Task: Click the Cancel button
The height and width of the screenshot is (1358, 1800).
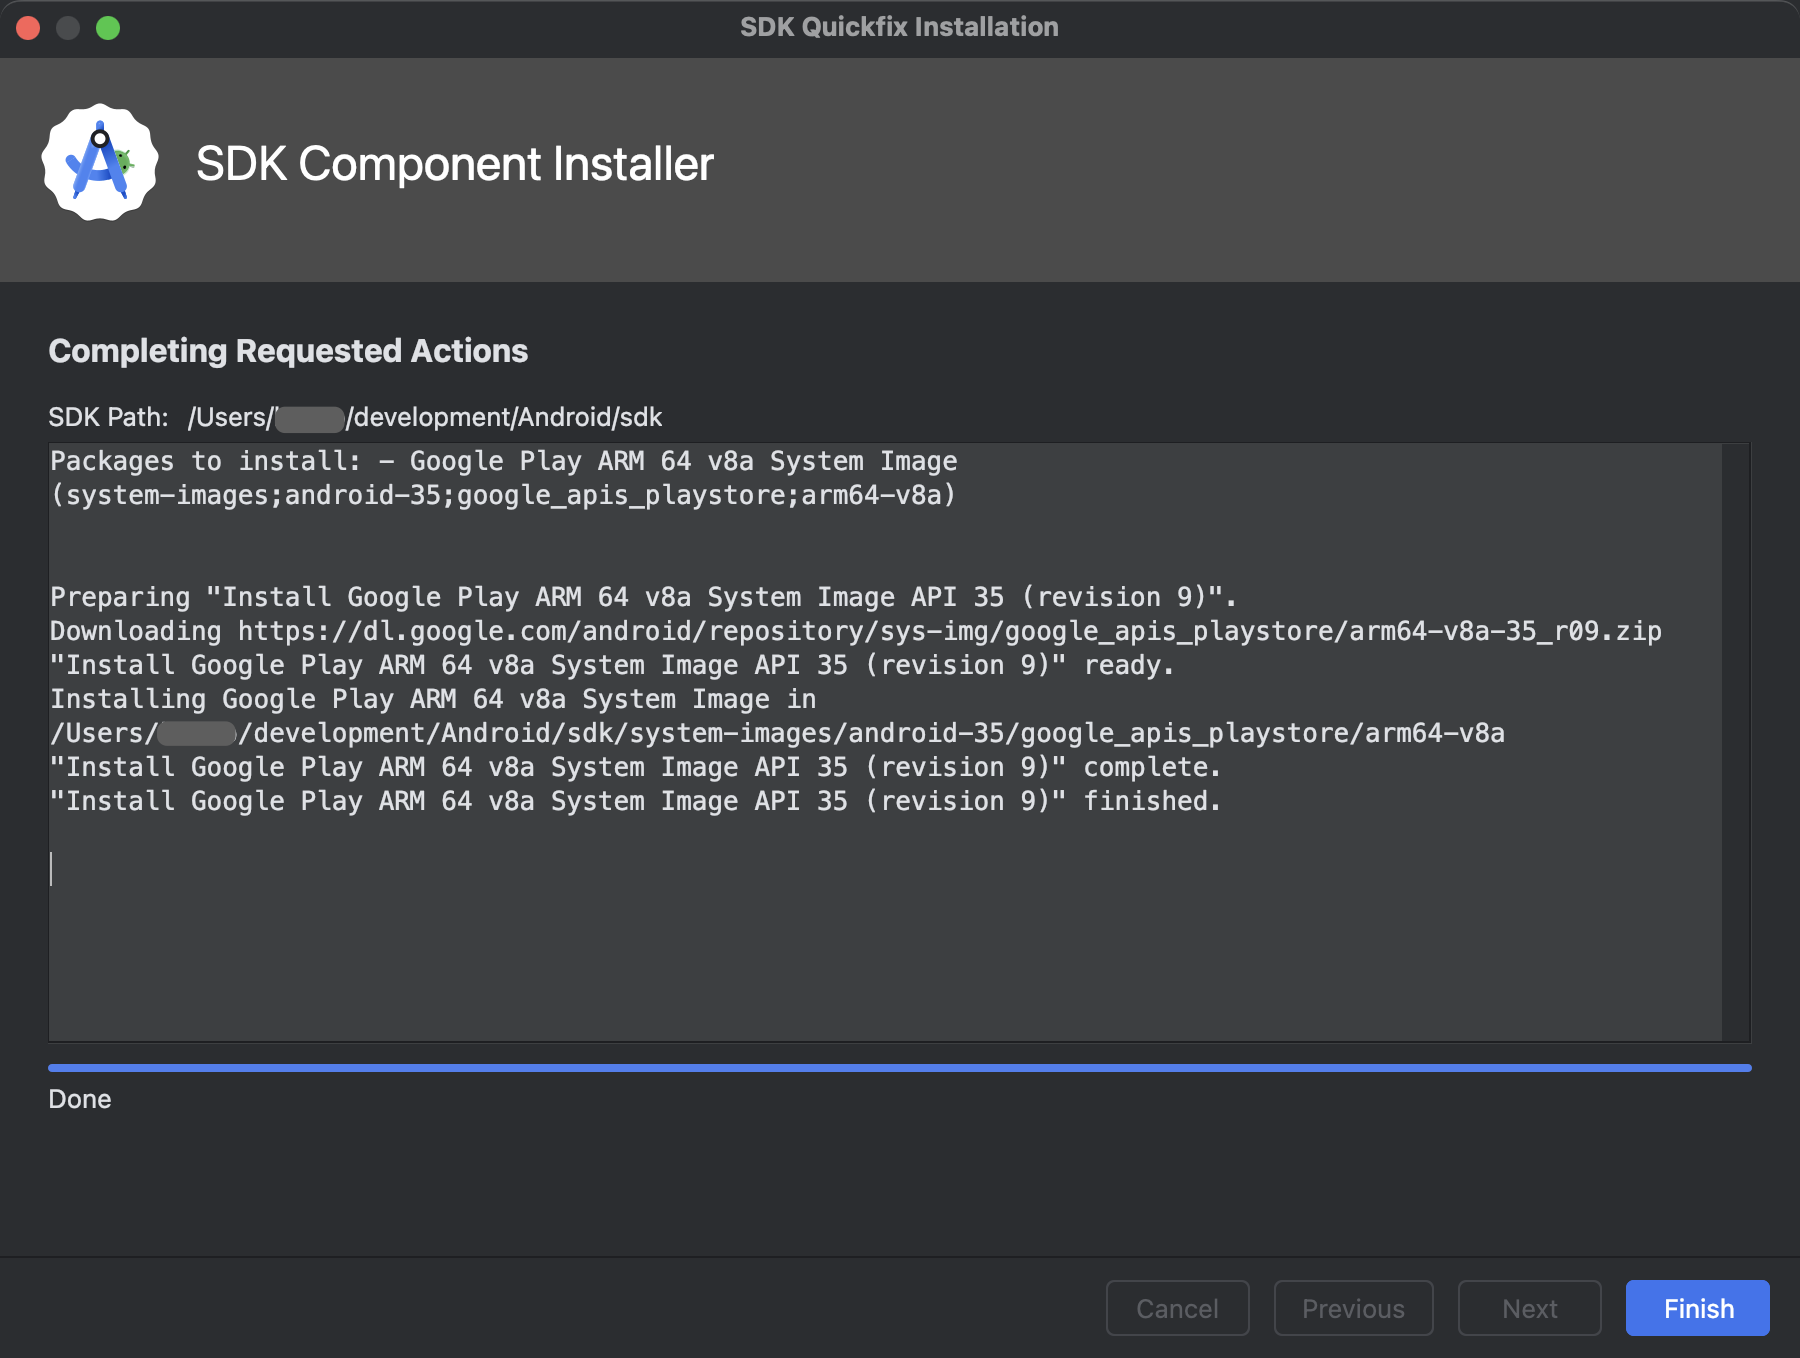Action: [x=1177, y=1308]
